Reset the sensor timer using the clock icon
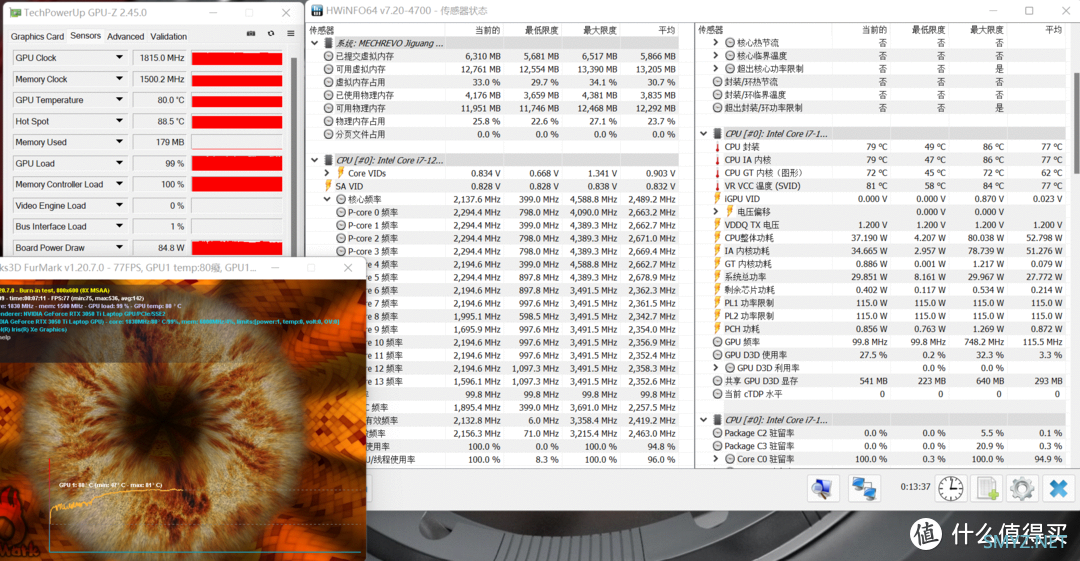 tap(951, 488)
